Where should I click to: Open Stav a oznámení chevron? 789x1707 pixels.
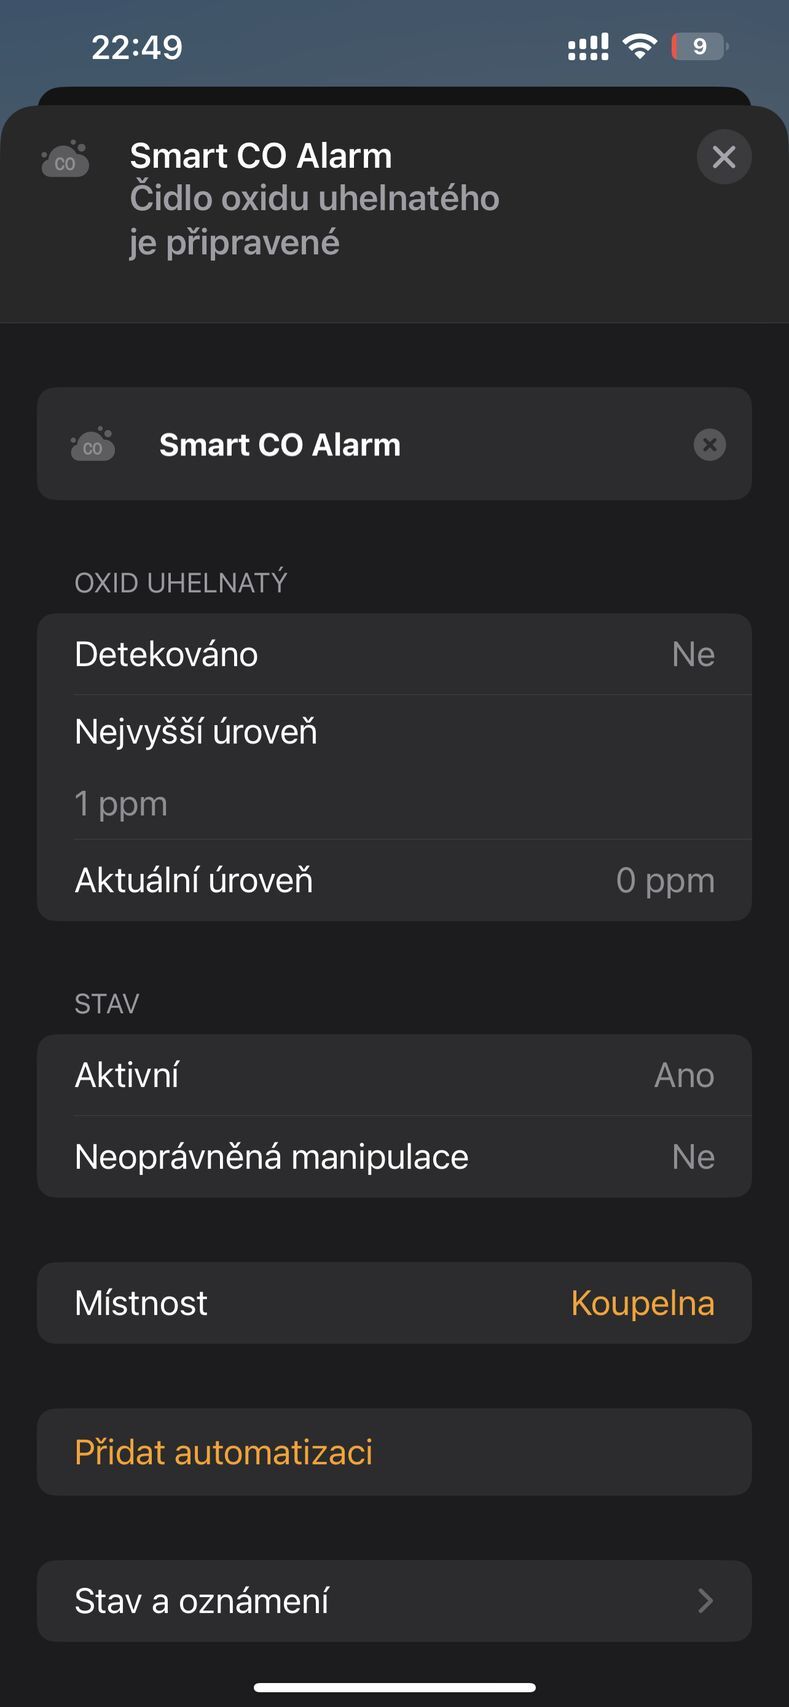point(706,1601)
